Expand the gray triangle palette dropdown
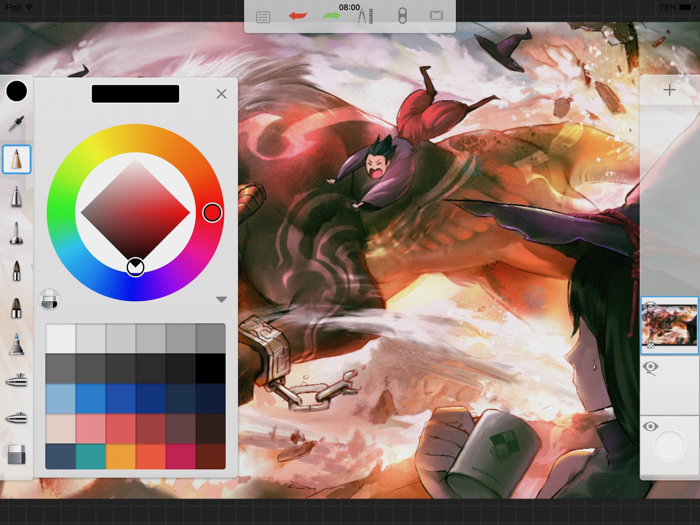 point(221,299)
